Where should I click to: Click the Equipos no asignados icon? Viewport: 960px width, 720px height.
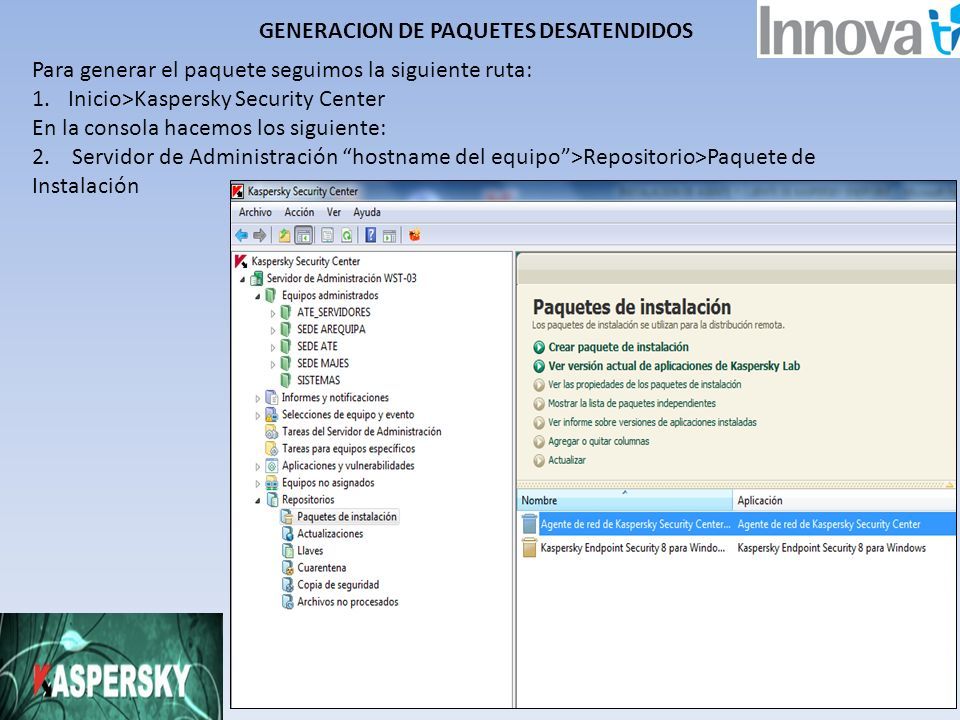click(271, 483)
